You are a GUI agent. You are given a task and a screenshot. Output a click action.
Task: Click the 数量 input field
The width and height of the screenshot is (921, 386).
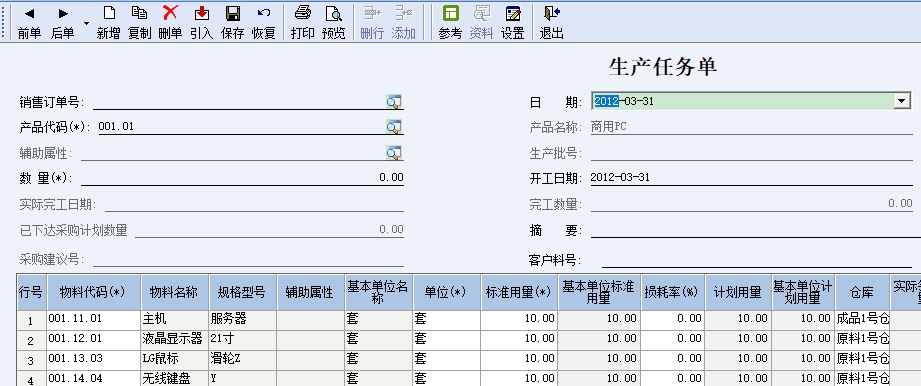(x=243, y=177)
